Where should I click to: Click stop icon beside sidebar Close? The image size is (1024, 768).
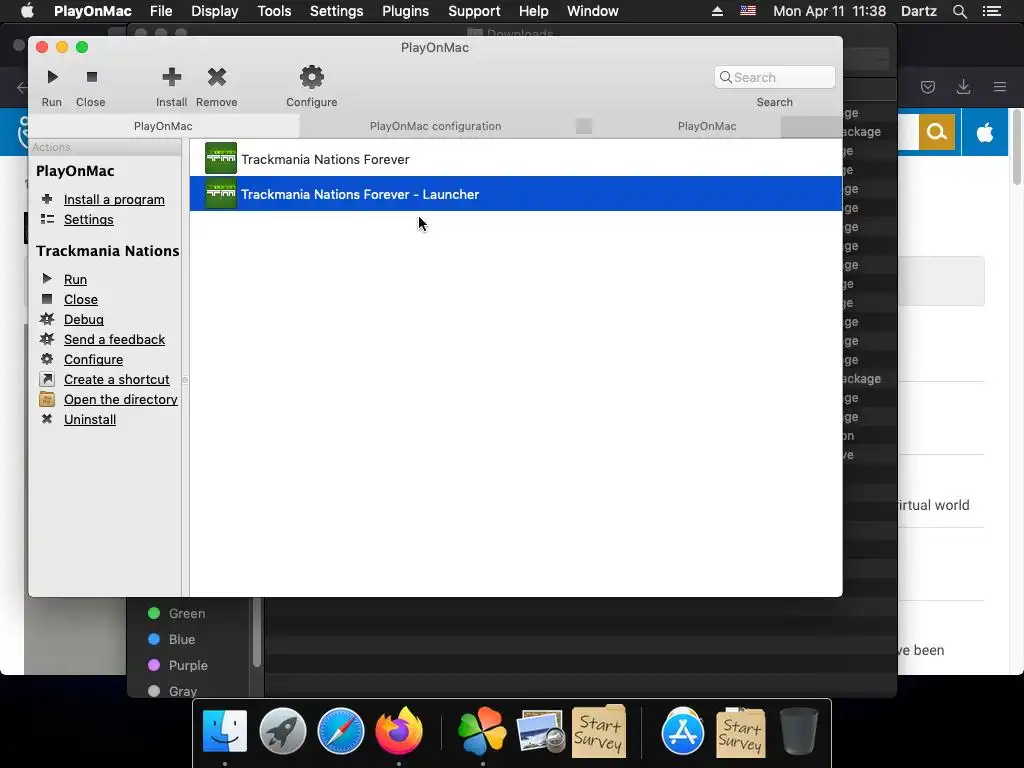47,298
